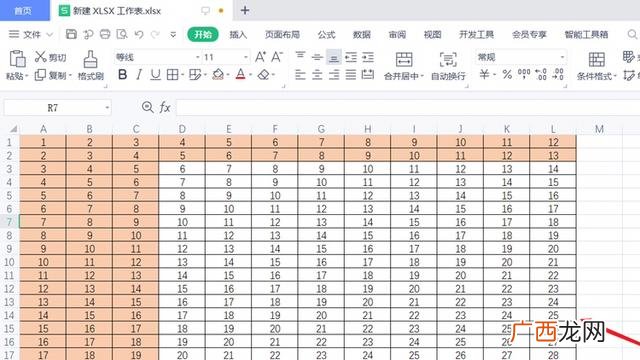Switch to the 插入 Insert tab

tap(238, 35)
